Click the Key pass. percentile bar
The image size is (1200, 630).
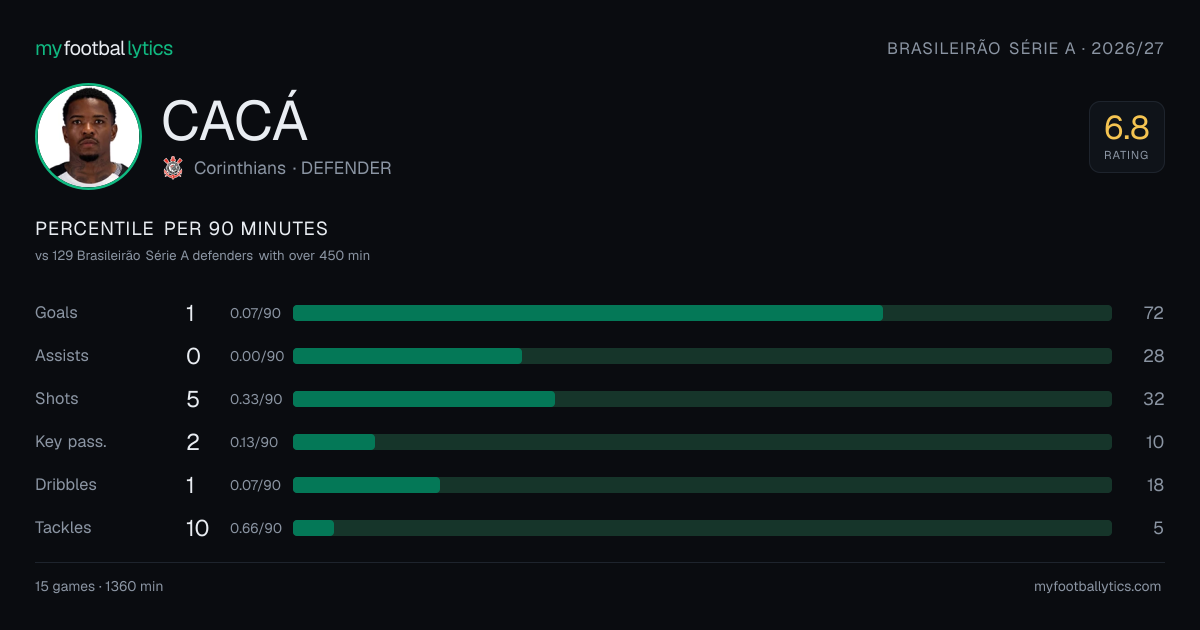702,442
